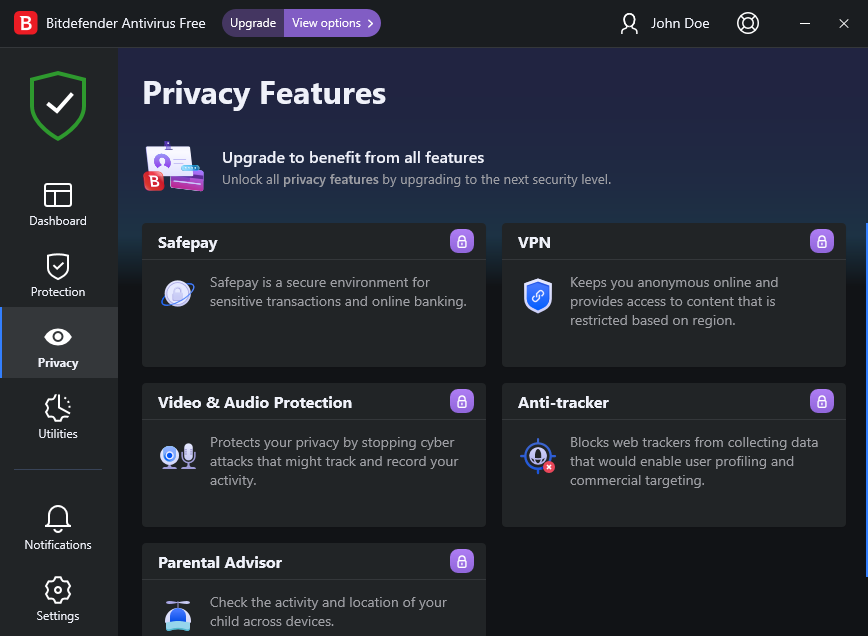Open Notifications bell in sidebar
Screen dimensions: 868x636
[58, 528]
